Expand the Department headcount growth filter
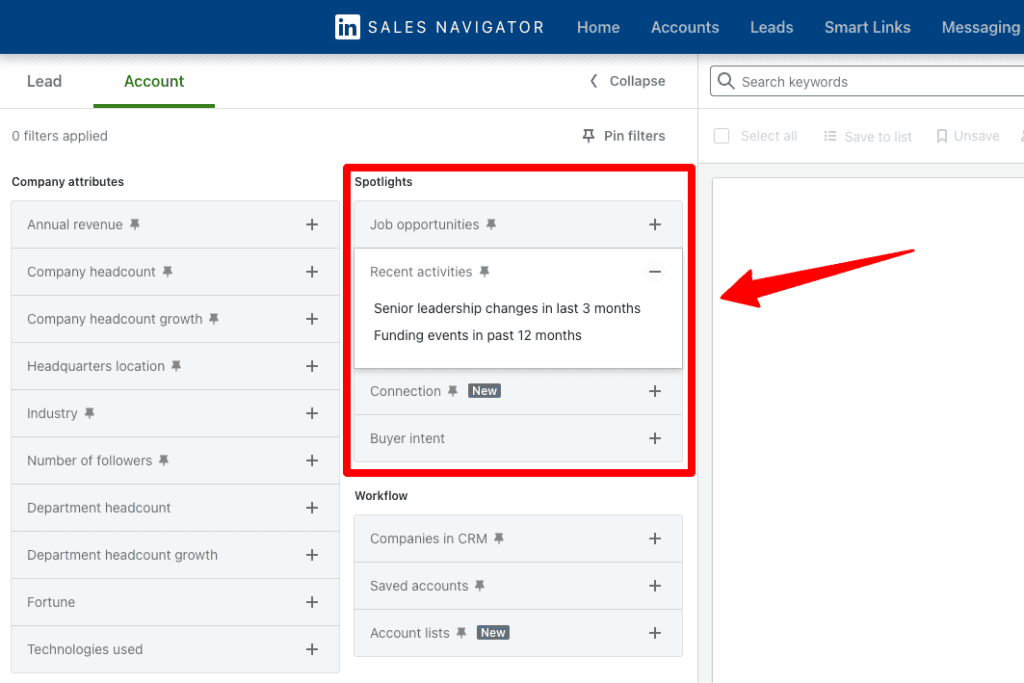Image resolution: width=1024 pixels, height=683 pixels. (x=312, y=554)
